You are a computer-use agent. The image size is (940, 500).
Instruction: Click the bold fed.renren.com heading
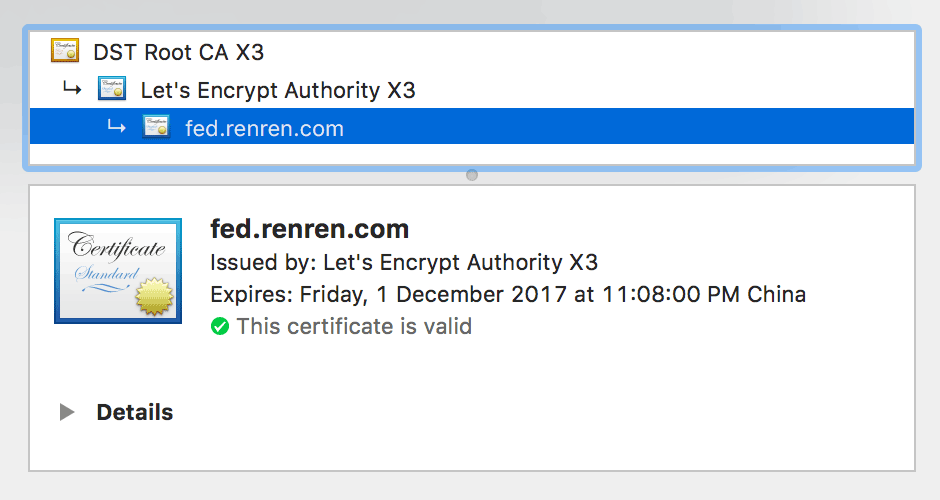click(309, 229)
